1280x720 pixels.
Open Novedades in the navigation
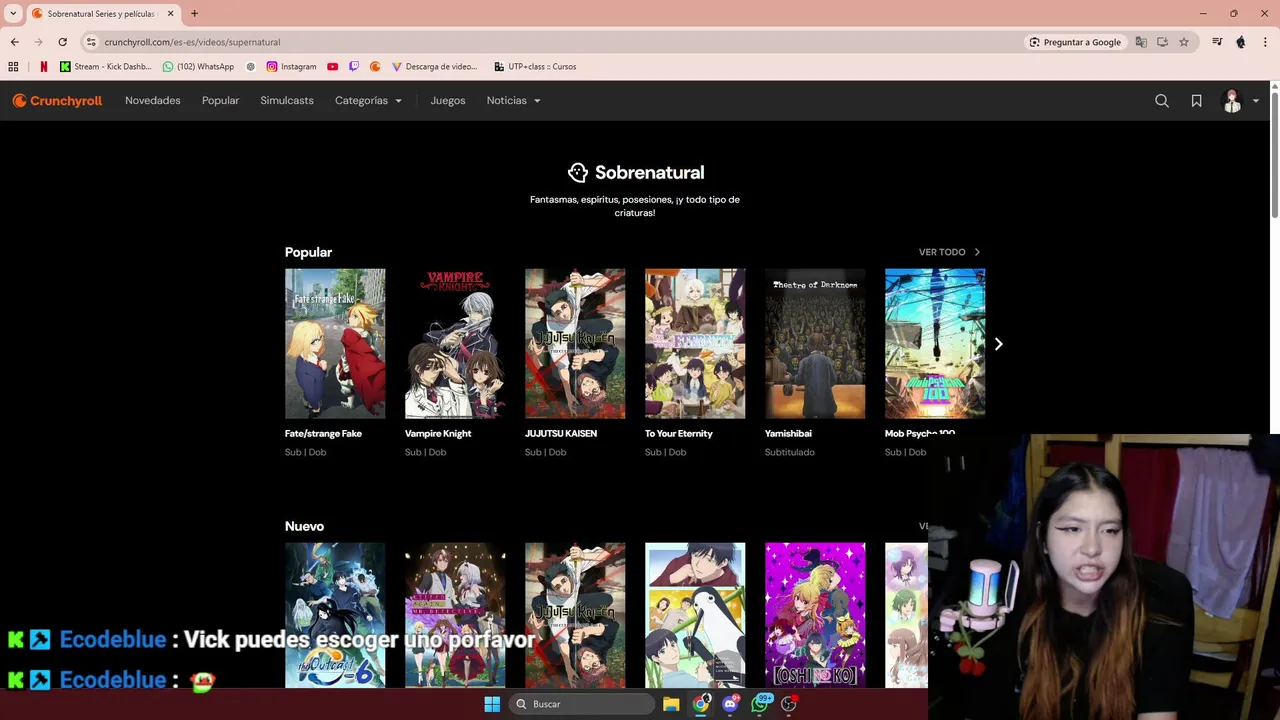point(153,101)
